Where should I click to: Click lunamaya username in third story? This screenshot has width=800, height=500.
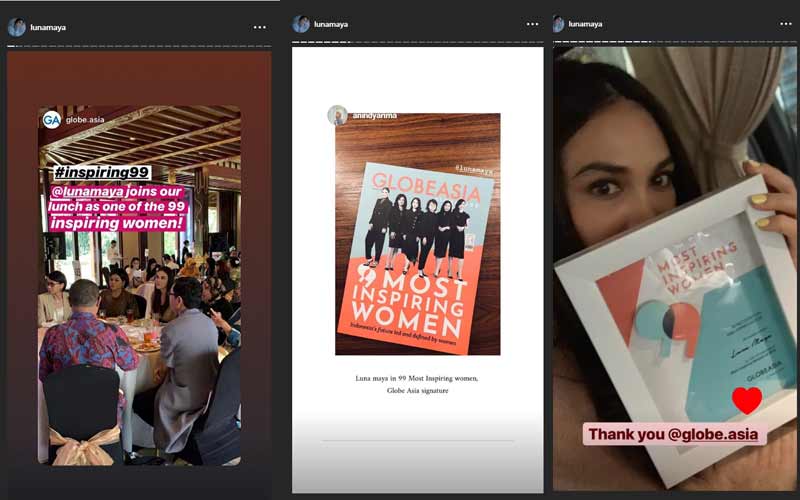click(x=585, y=24)
